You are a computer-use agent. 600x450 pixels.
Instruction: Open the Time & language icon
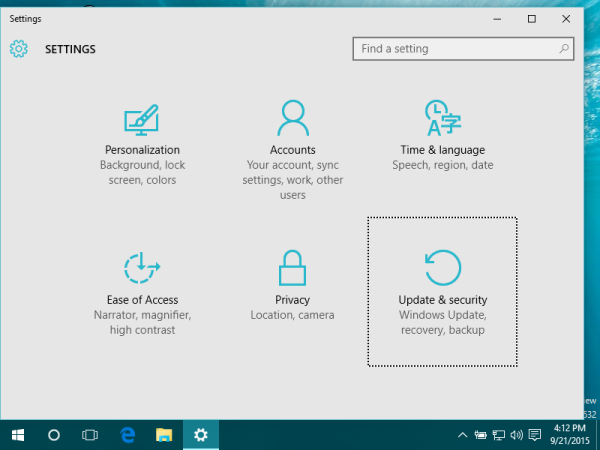point(443,118)
